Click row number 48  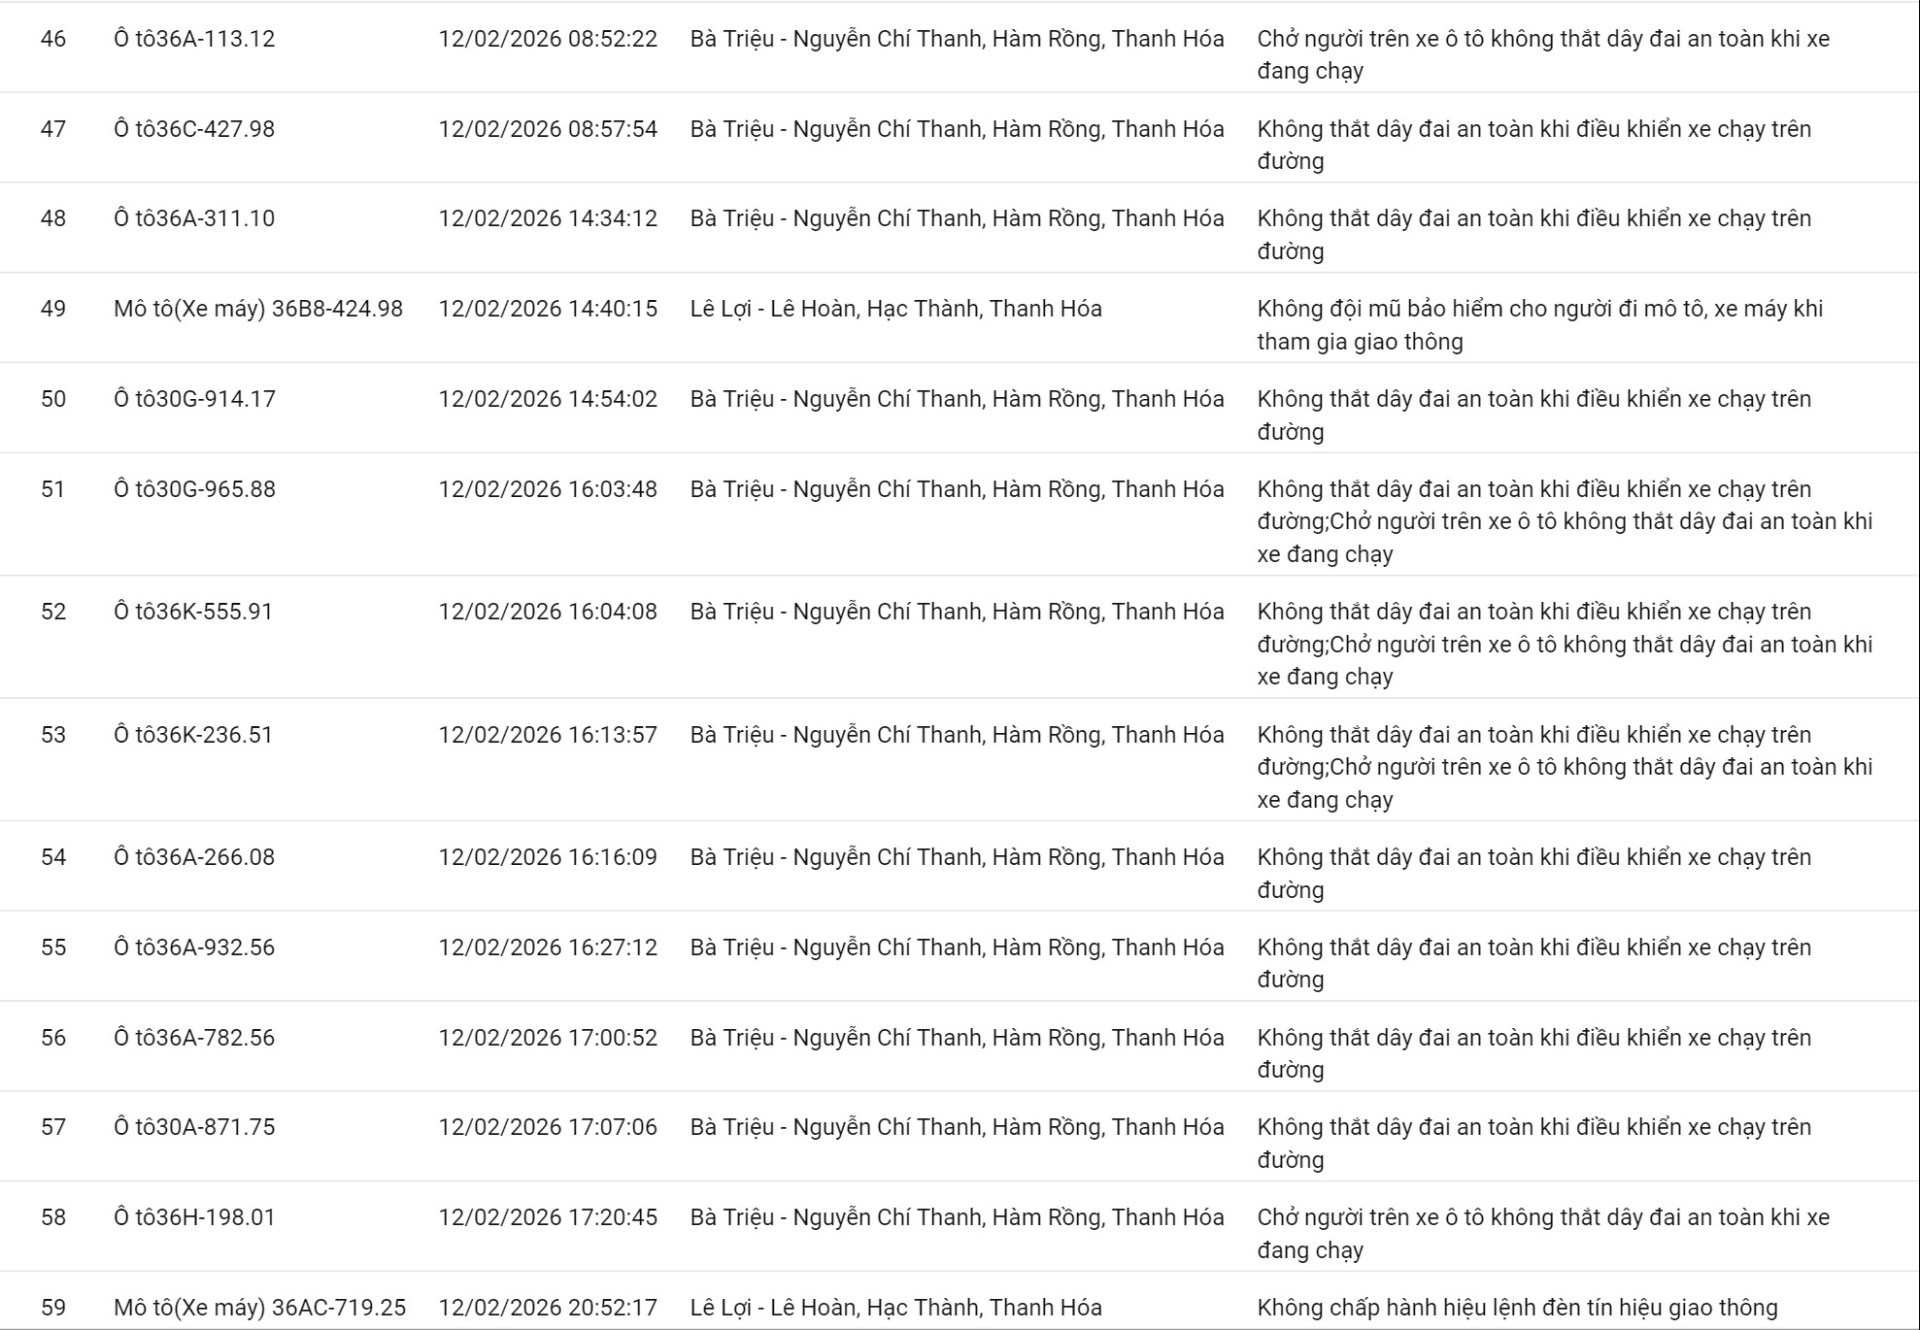(x=53, y=218)
